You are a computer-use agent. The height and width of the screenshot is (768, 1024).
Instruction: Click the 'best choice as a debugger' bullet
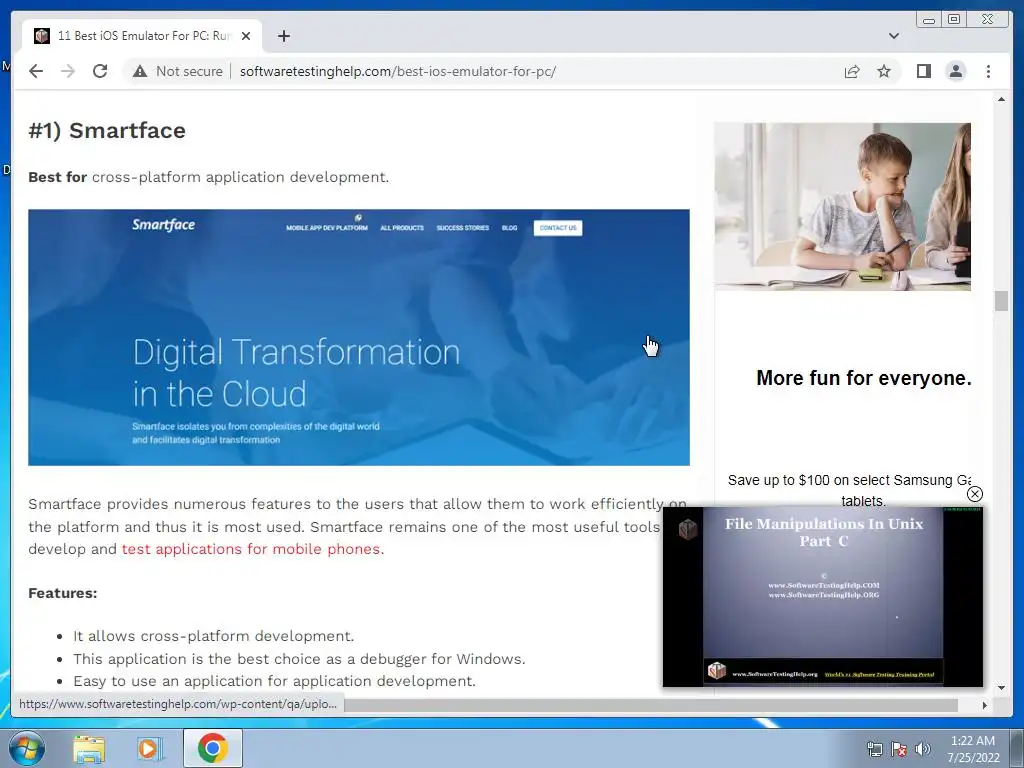point(299,659)
